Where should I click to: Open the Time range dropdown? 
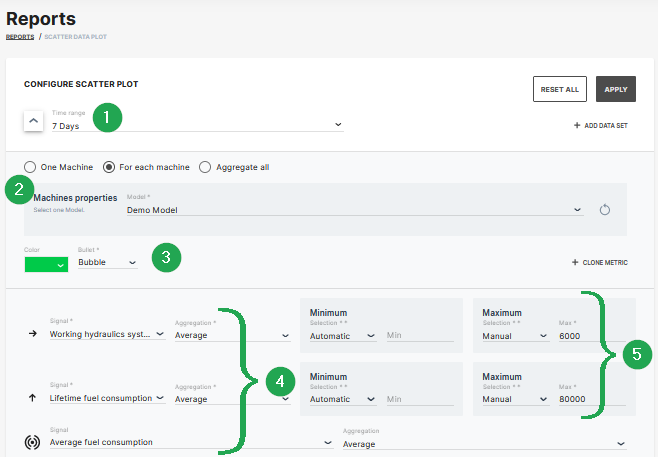[196, 126]
